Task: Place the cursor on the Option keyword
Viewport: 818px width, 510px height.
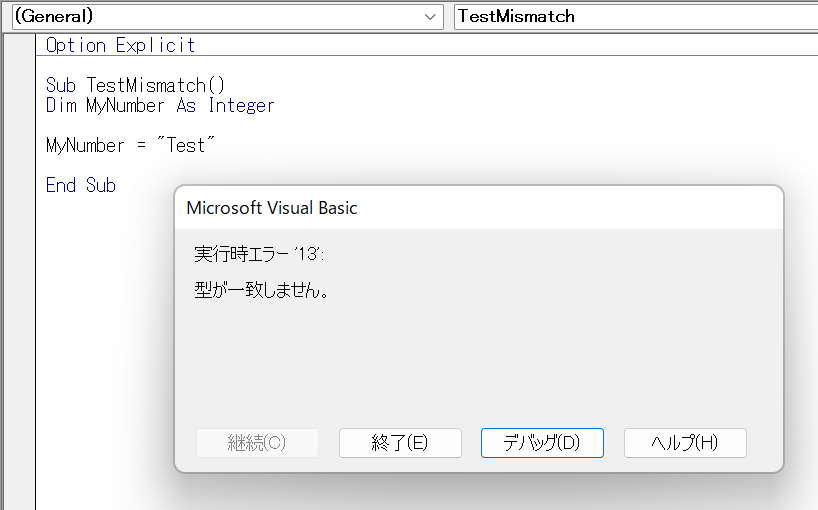Action: click(75, 45)
